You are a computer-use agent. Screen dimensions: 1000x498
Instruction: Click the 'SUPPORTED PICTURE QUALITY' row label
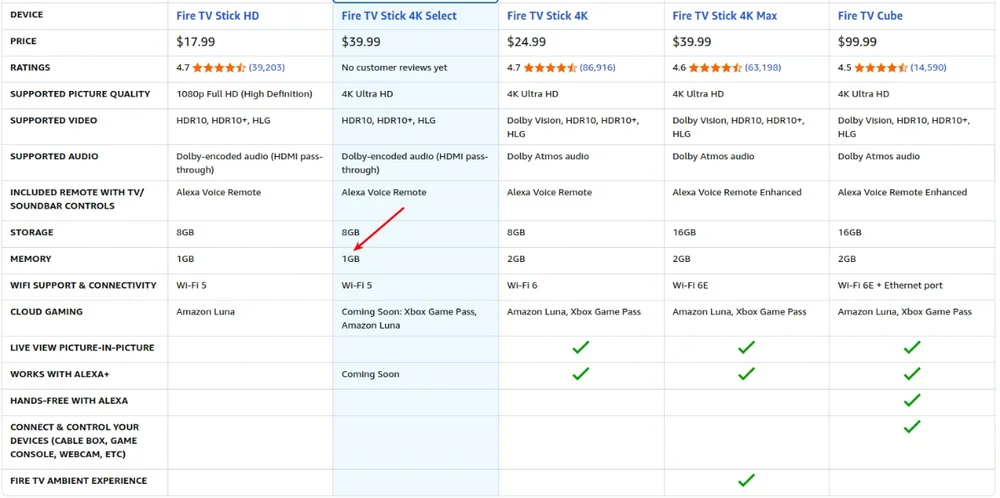[x=80, y=94]
